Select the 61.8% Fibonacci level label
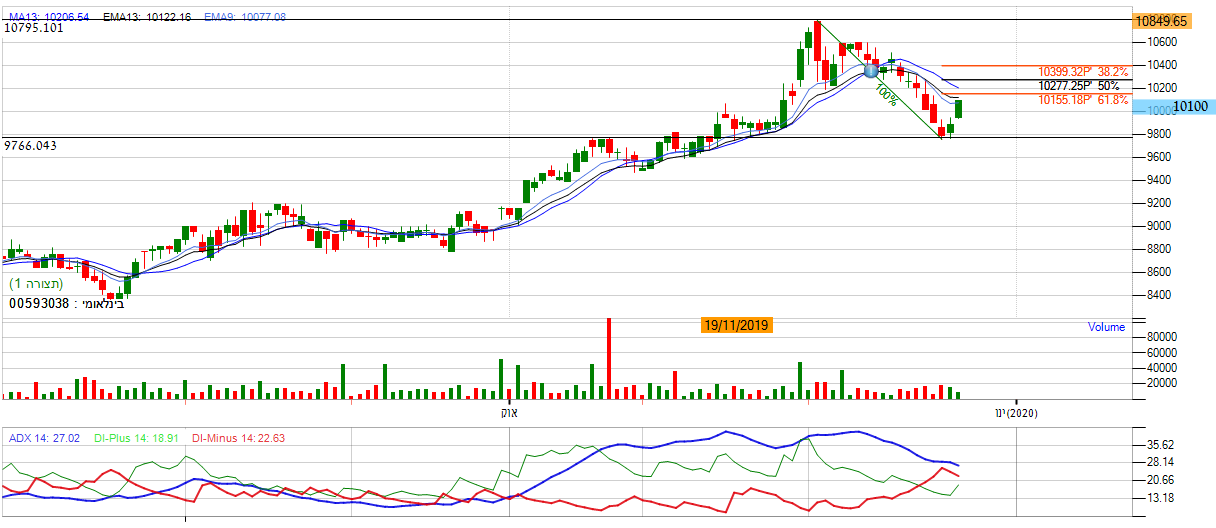The image size is (1216, 528). (x=1083, y=100)
